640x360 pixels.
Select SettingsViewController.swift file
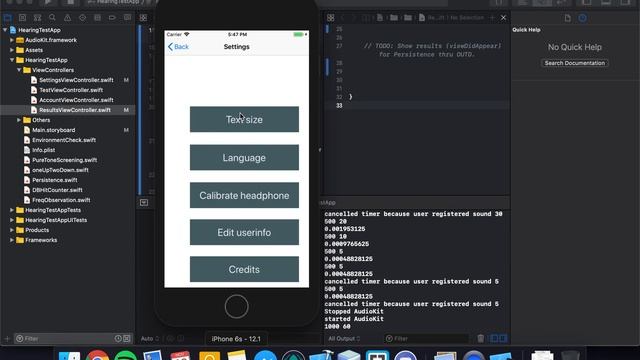tap(76, 80)
